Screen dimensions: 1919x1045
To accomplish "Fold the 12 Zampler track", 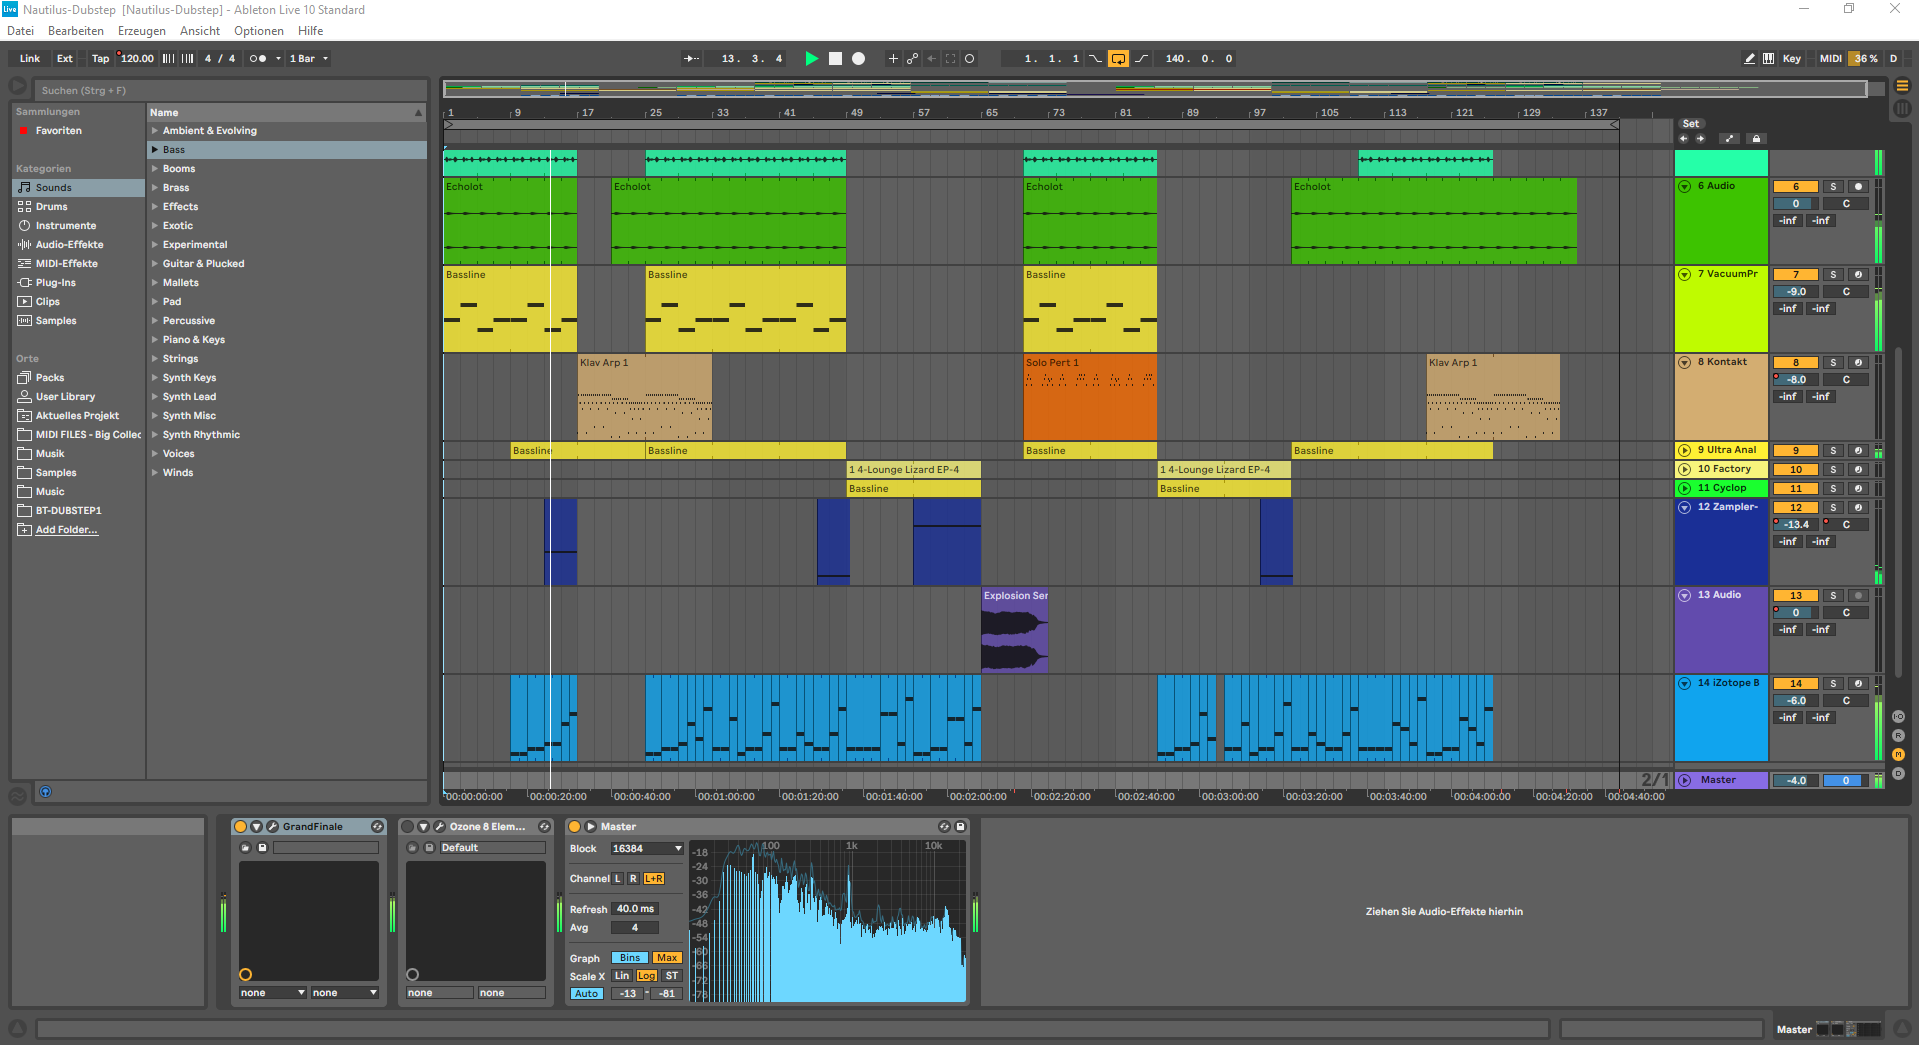I will tap(1685, 508).
